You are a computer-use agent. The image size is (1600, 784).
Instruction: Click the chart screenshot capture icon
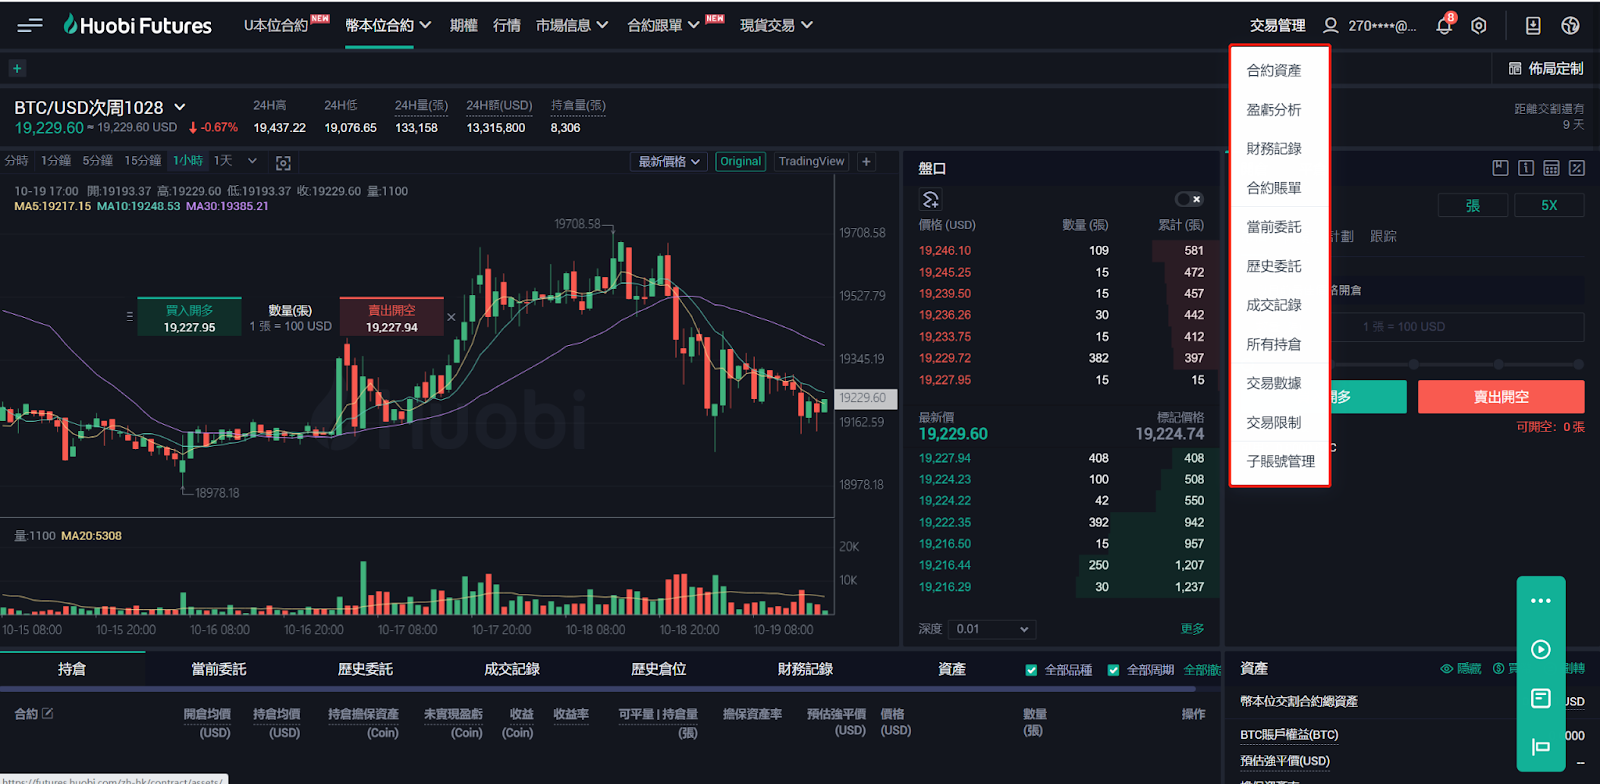tap(283, 162)
